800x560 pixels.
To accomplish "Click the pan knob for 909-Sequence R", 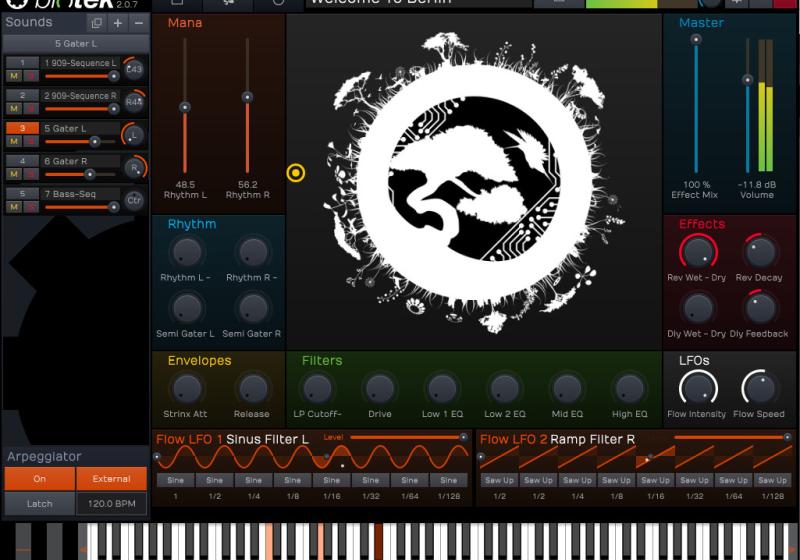I will (x=134, y=101).
